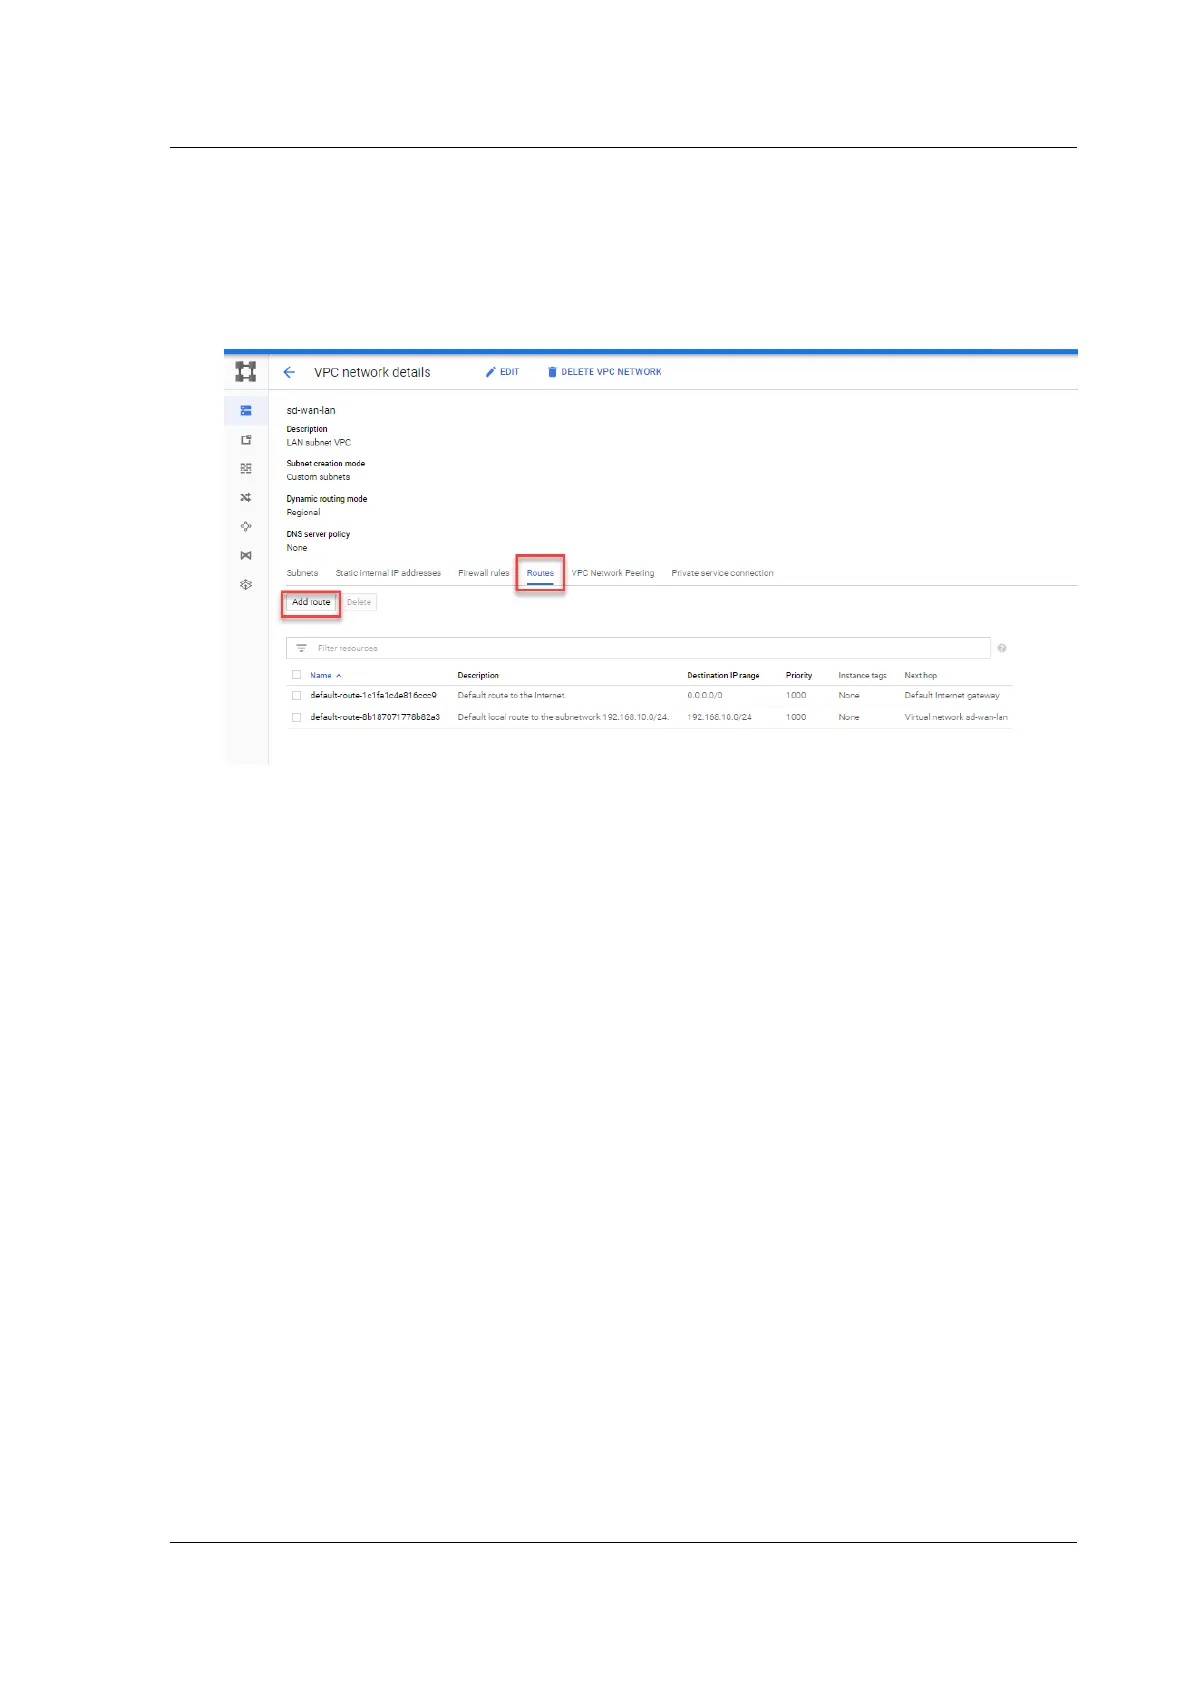
Task: Click the Add route button
Action: [x=311, y=602]
